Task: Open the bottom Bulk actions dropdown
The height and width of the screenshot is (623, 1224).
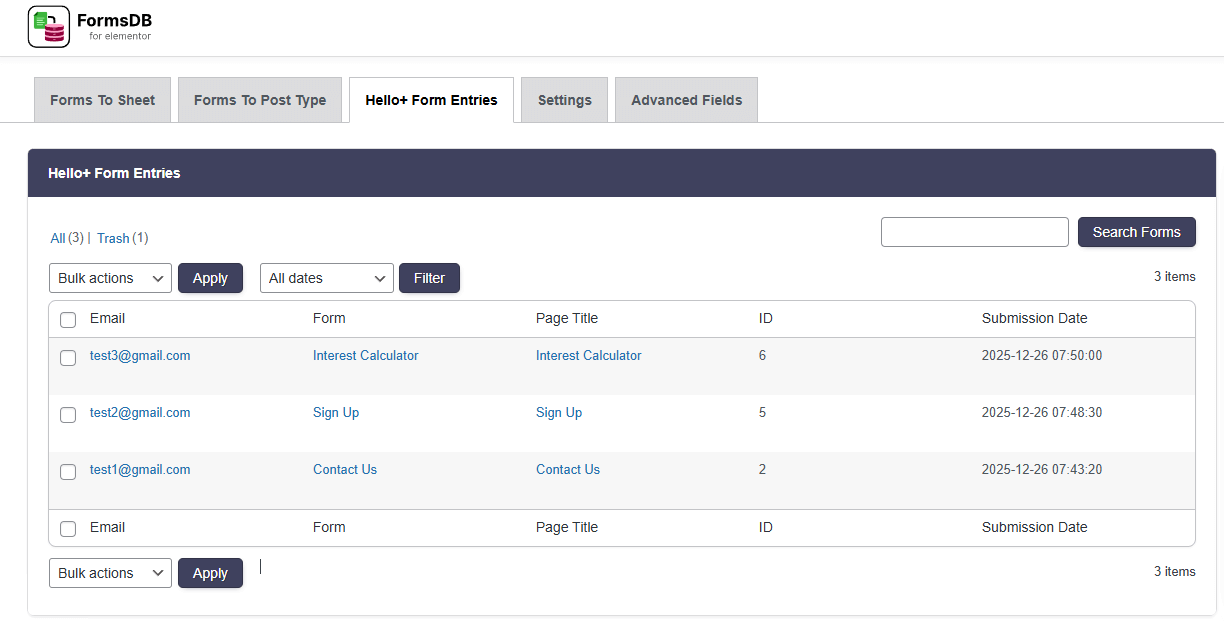Action: click(x=110, y=573)
